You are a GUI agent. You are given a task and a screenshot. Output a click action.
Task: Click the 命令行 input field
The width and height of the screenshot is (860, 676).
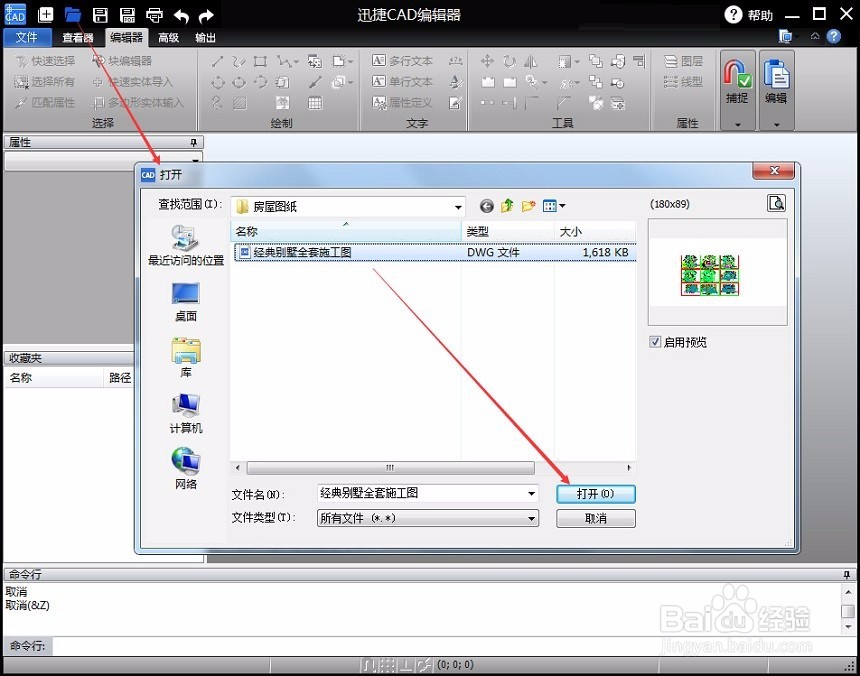pyautogui.click(x=453, y=646)
